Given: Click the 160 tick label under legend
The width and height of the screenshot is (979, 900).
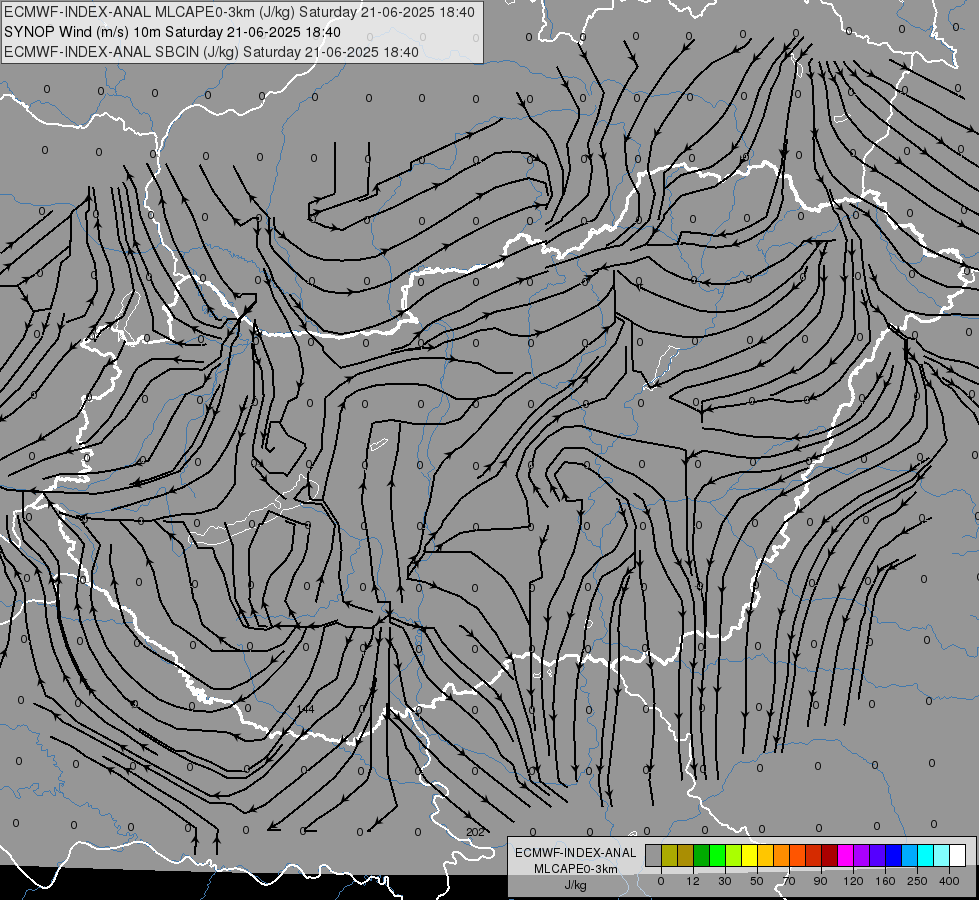Looking at the screenshot, I should click(885, 881).
